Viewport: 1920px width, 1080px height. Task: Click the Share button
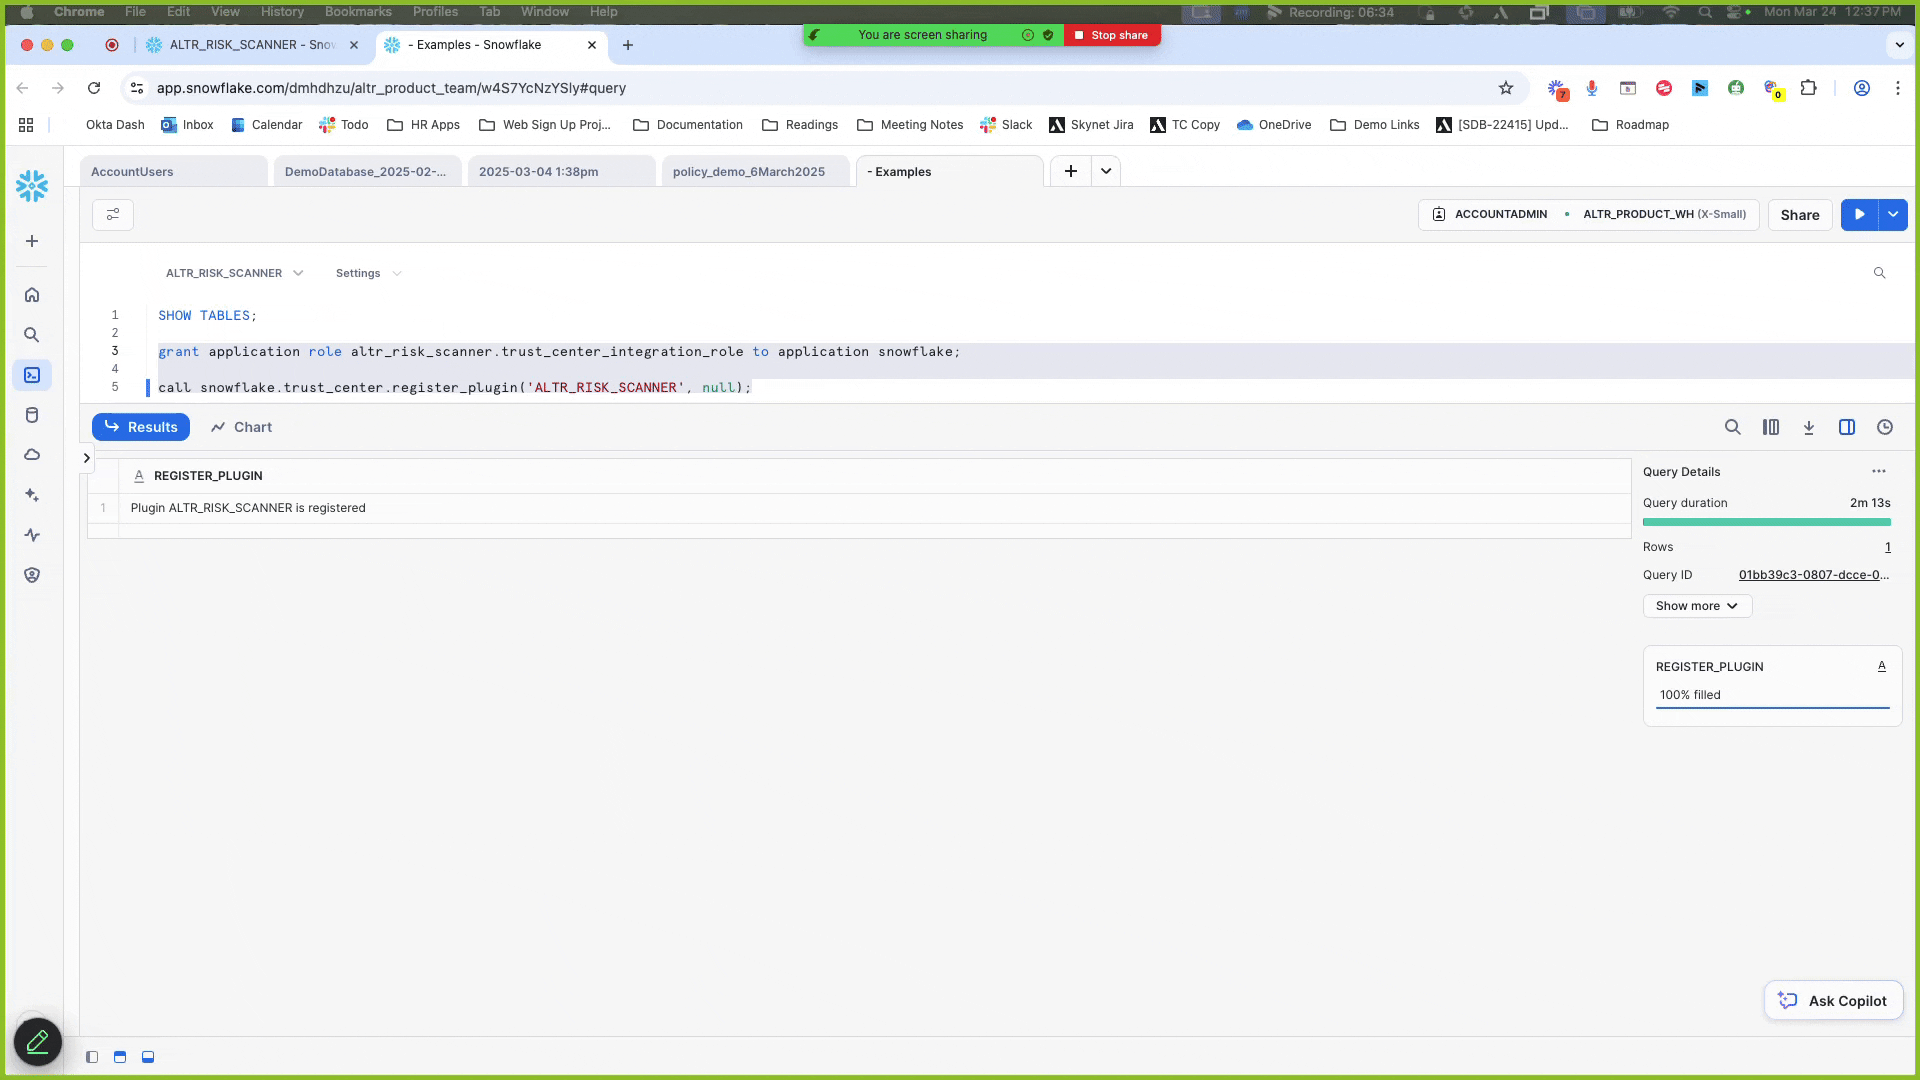[x=1800, y=215]
